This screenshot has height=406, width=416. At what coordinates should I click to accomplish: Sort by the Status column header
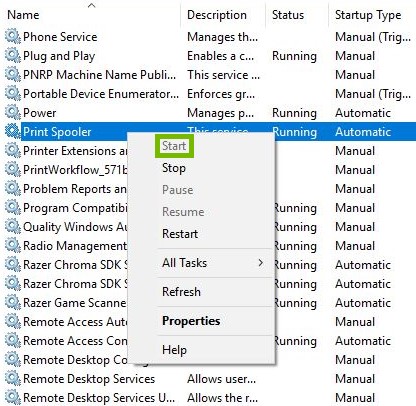point(288,15)
